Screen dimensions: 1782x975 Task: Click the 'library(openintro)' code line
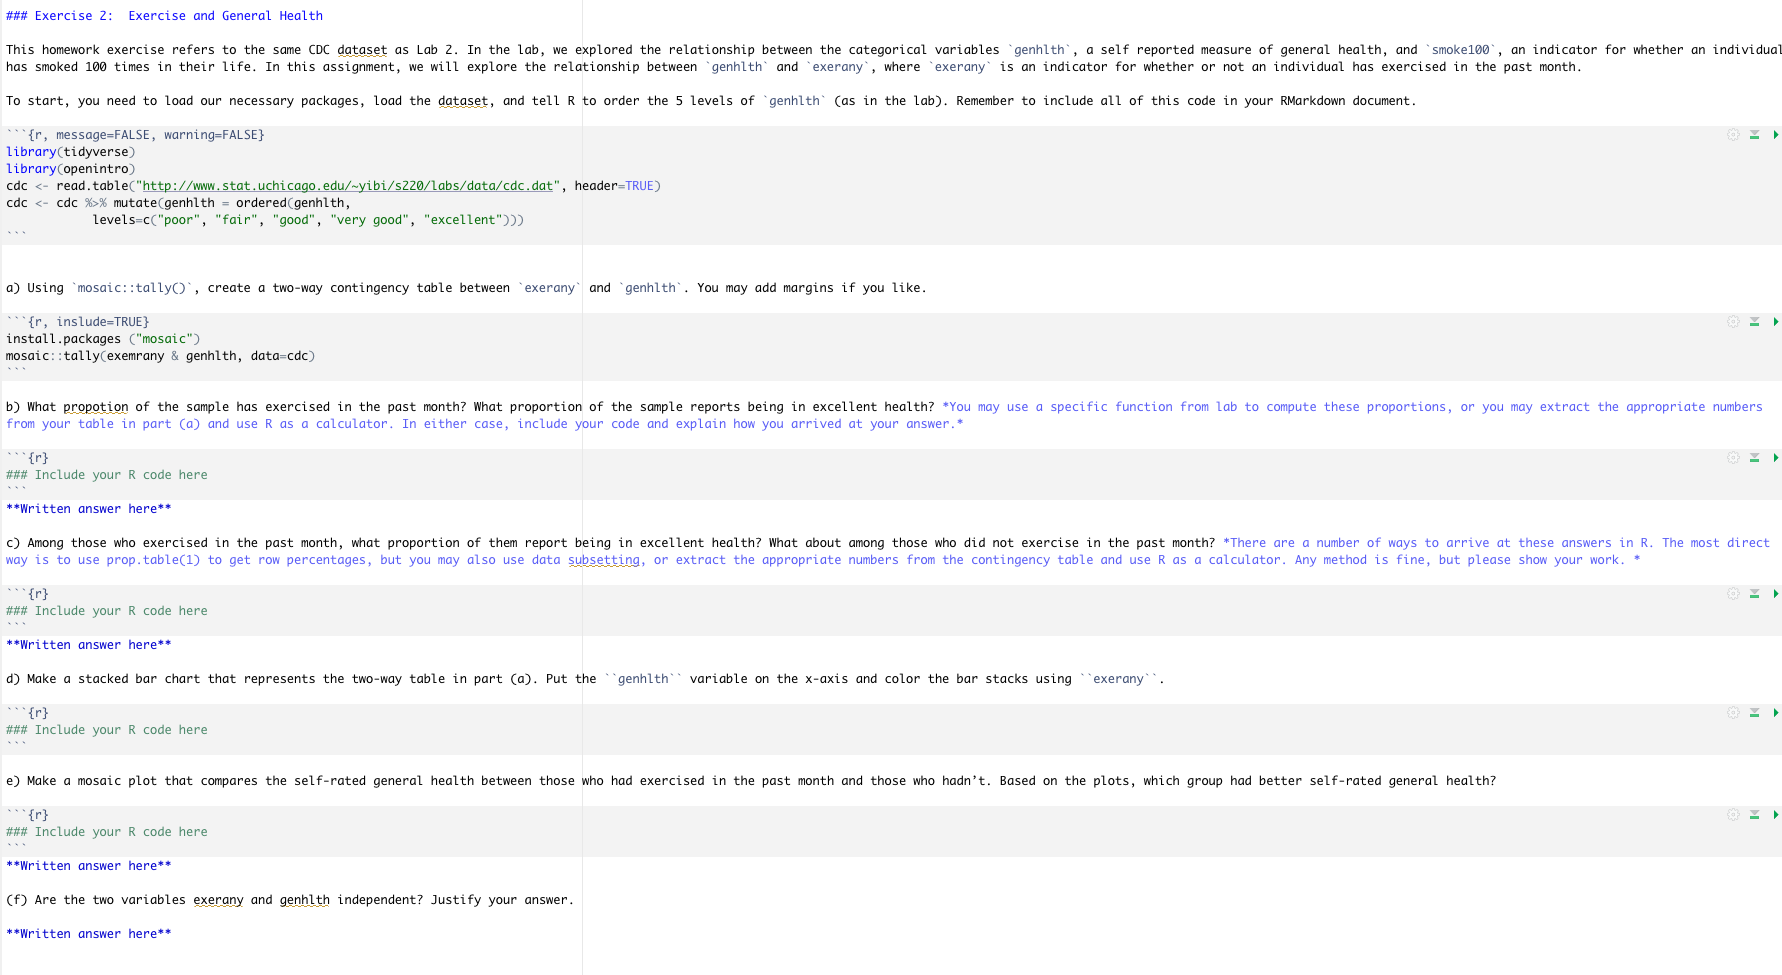70,169
